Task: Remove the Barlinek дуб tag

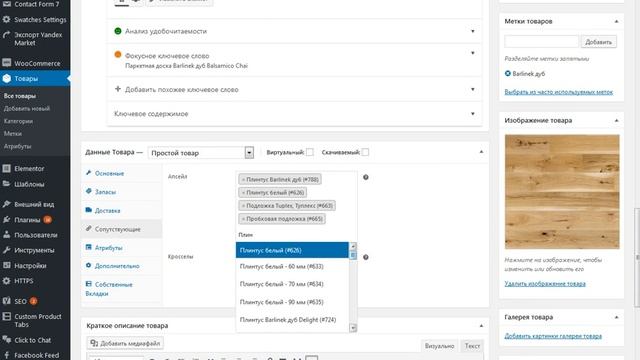Action: [x=508, y=73]
